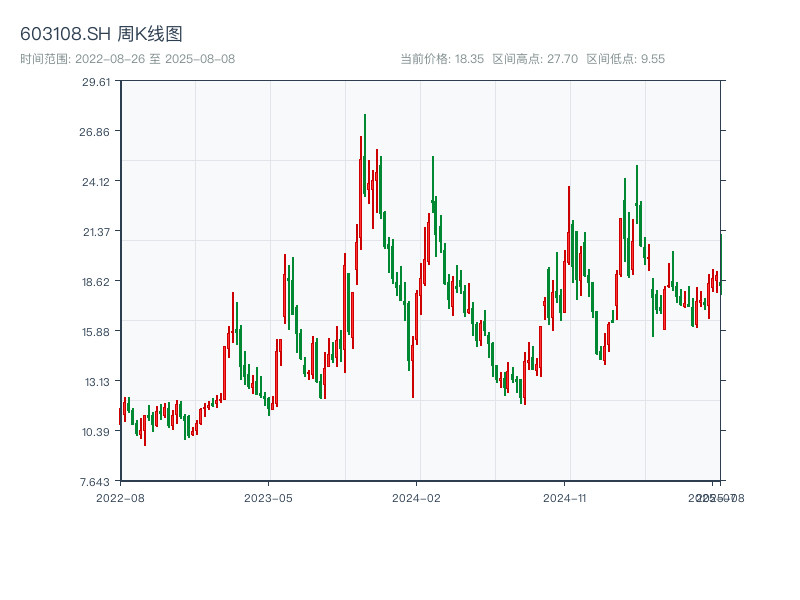800x600 pixels.
Task: Click y-axis label 21.37
Action: coord(96,232)
